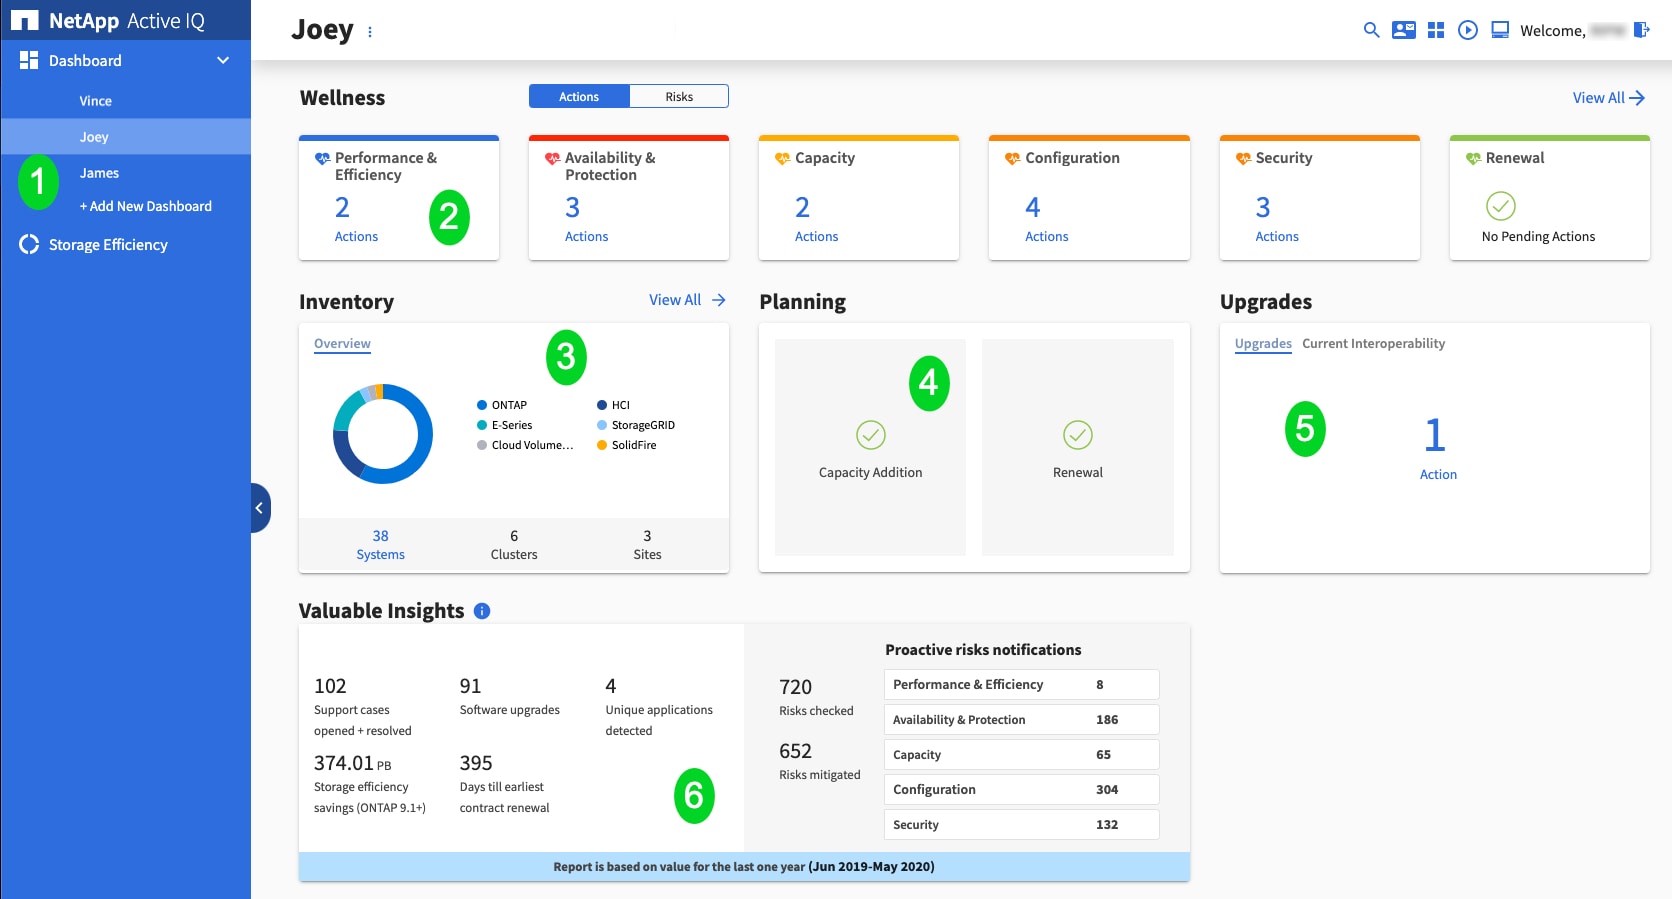This screenshot has height=899, width=1672.
Task: Click the Valuable Insights info icon
Action: point(482,611)
